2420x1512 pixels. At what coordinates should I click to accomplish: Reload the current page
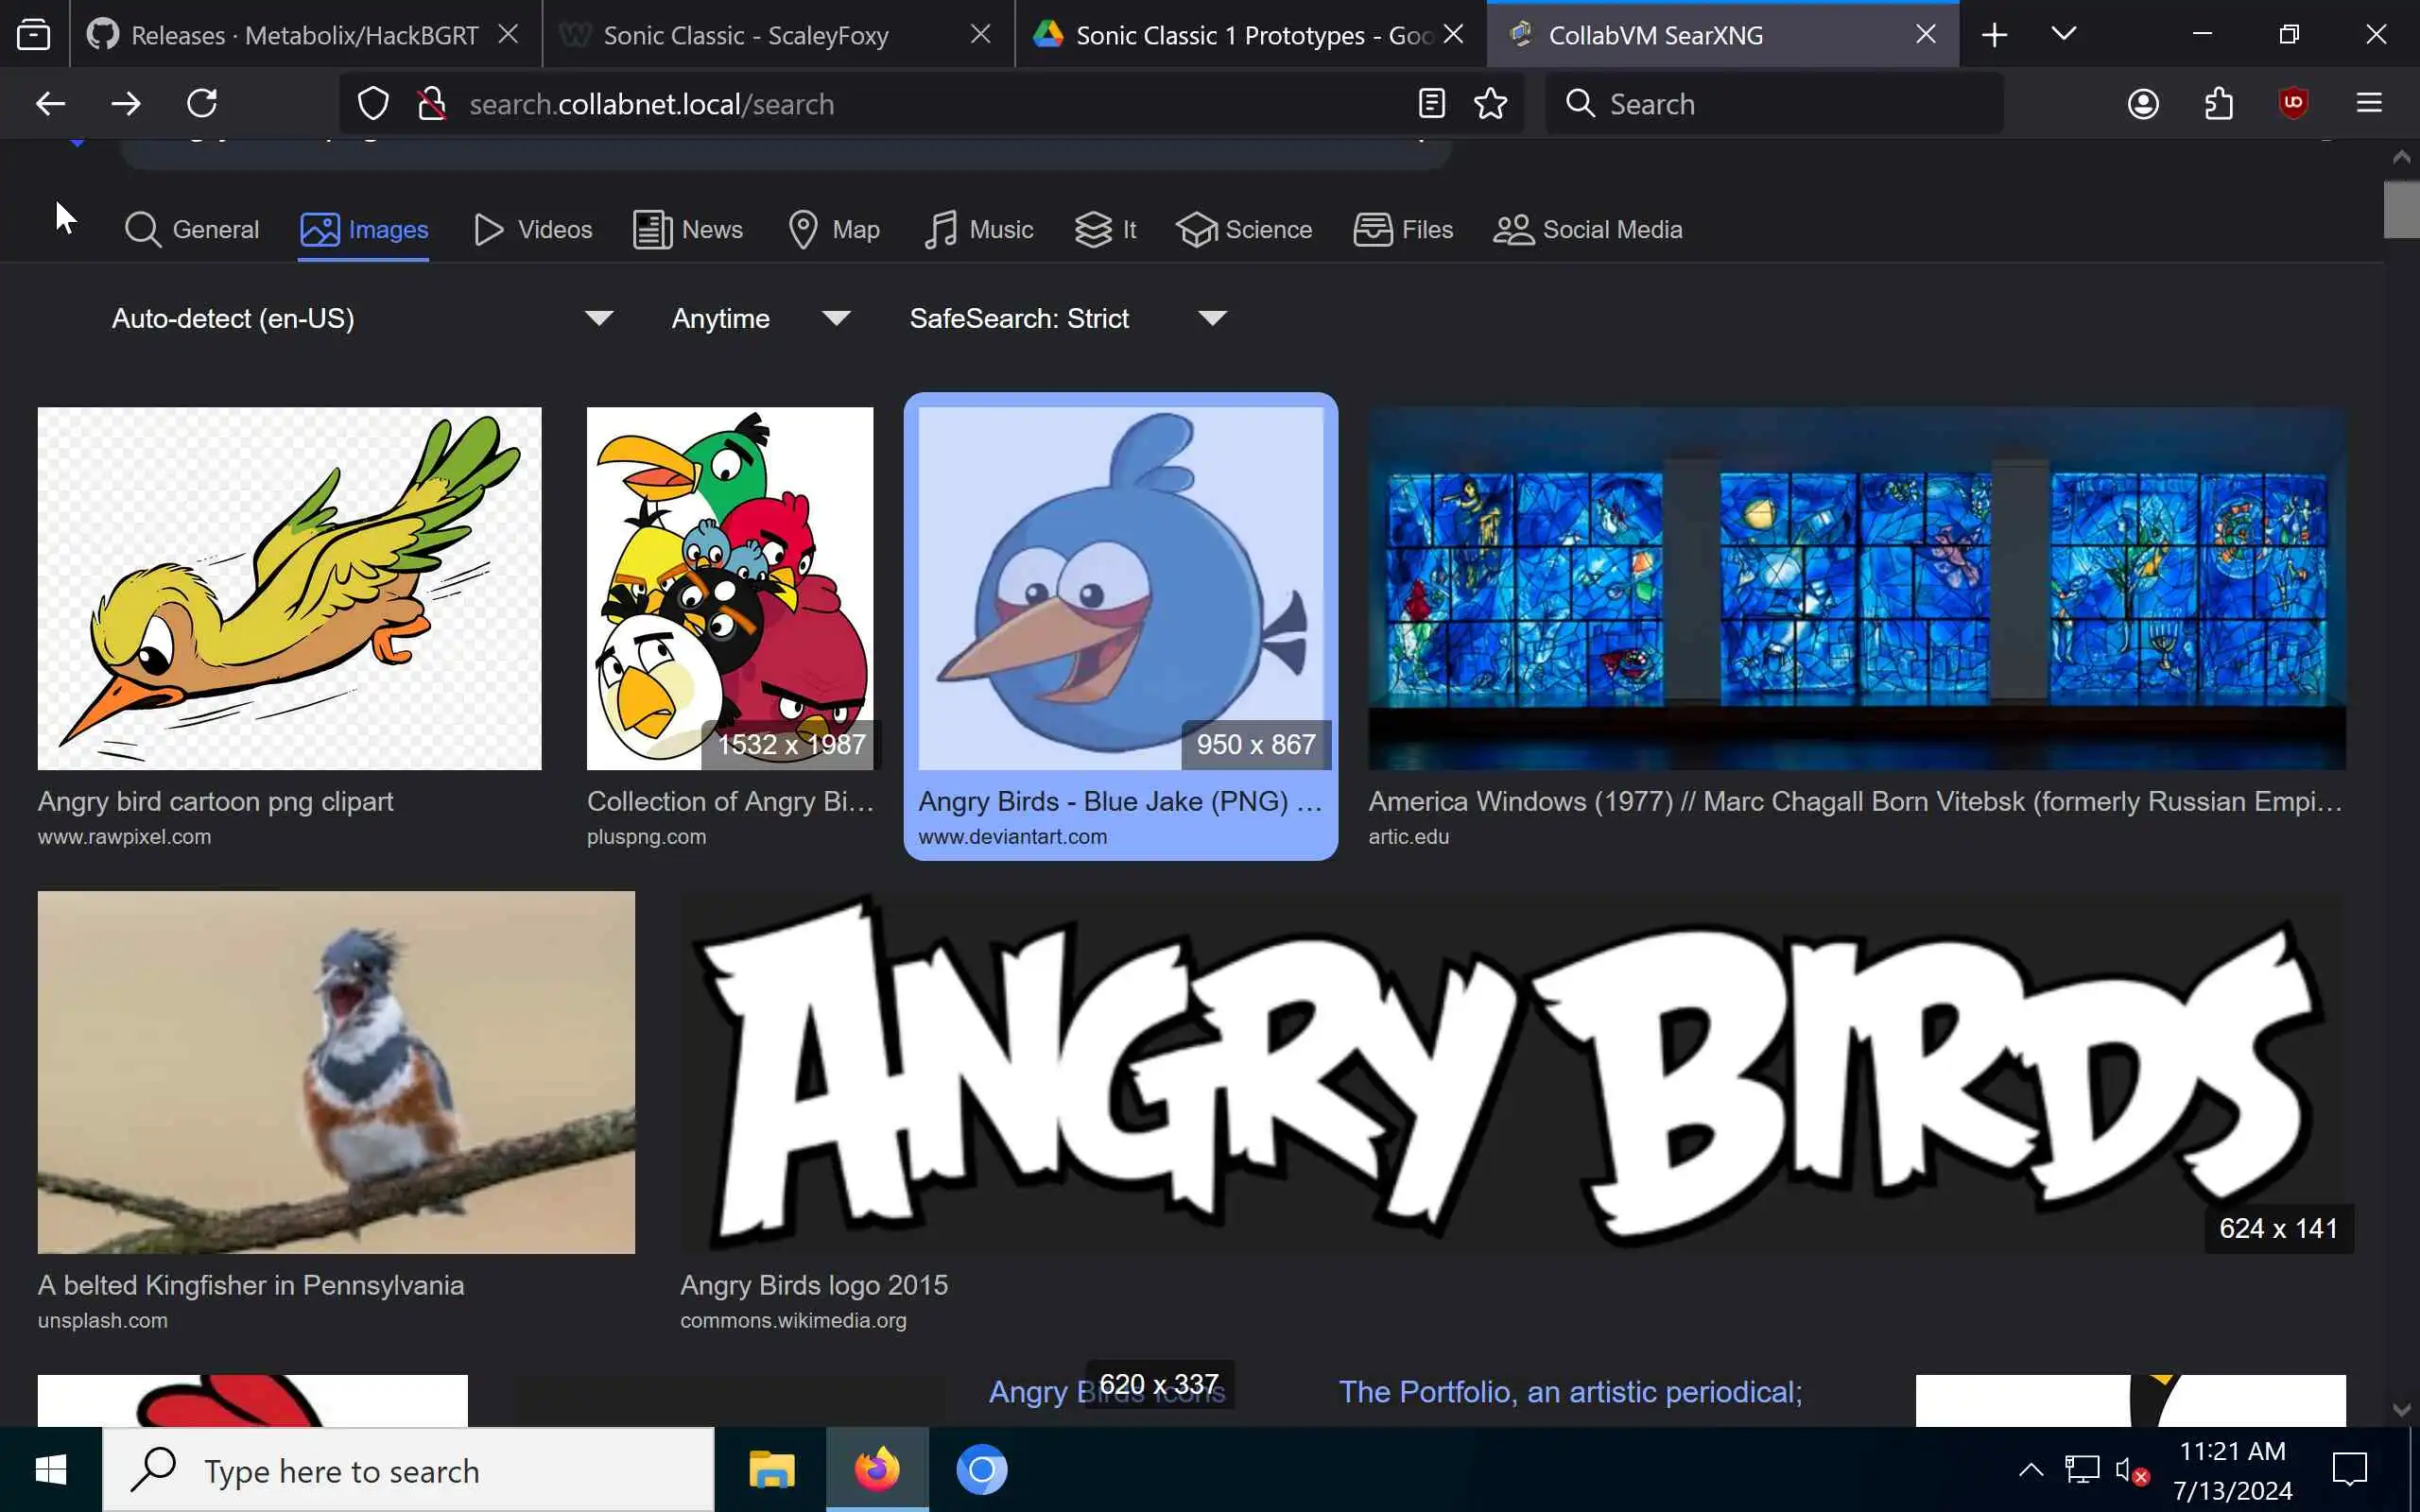[202, 103]
